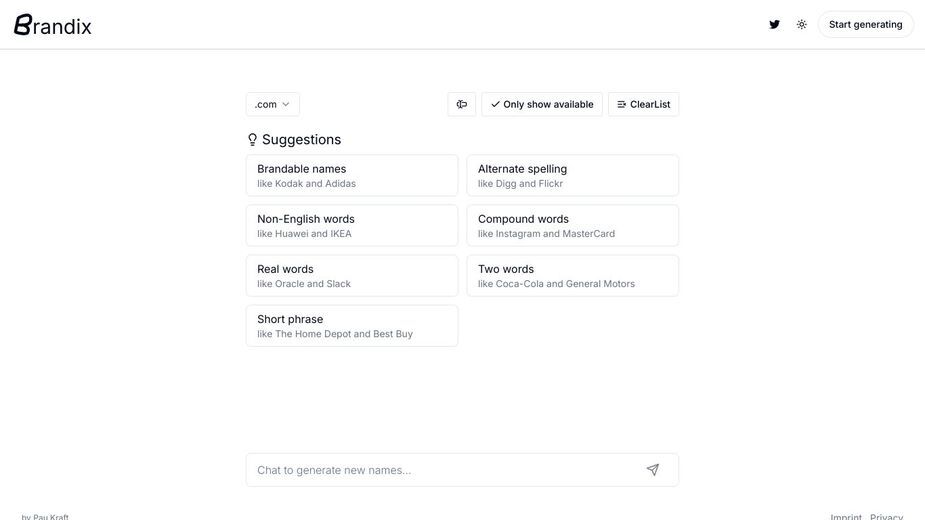925x520 pixels.
Task: Click the Suggestions lightbulb icon
Action: (x=252, y=139)
